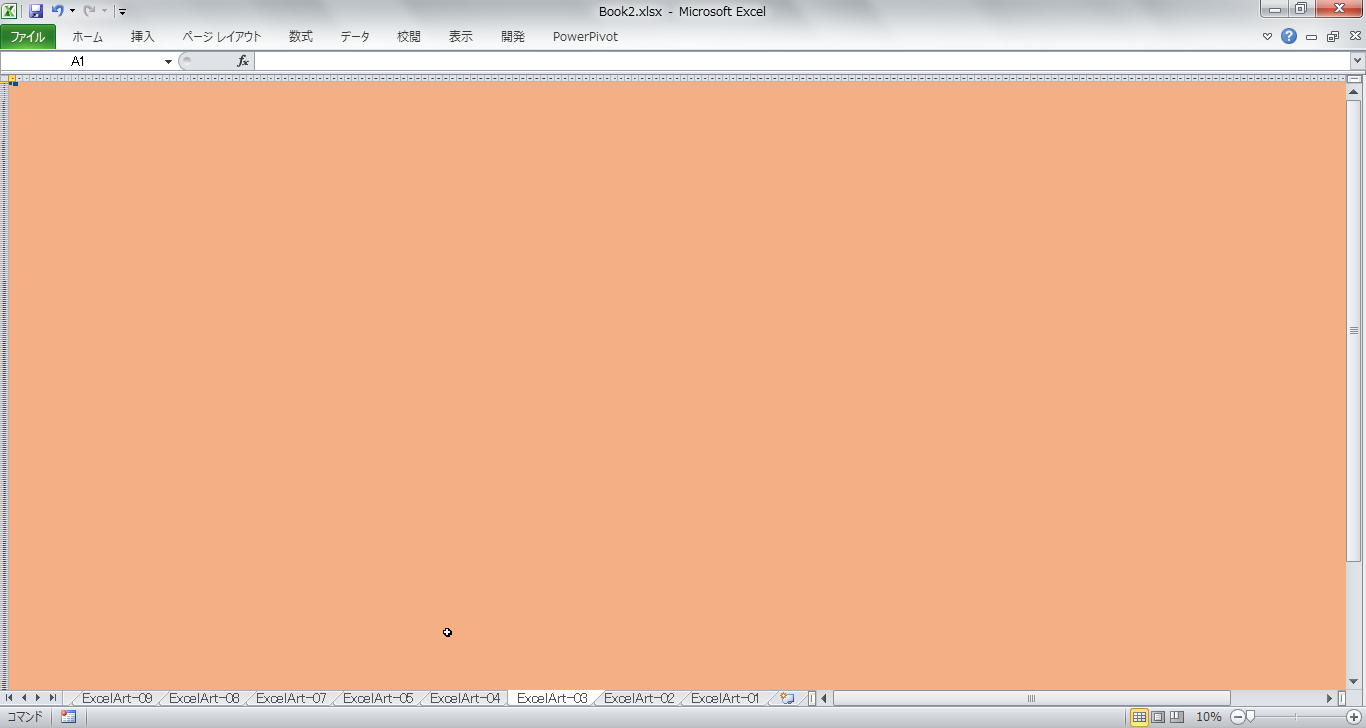Viewport: 1366px width, 728px height.
Task: Open the ページ レイアウト ribbon tab
Action: pyautogui.click(x=222, y=37)
